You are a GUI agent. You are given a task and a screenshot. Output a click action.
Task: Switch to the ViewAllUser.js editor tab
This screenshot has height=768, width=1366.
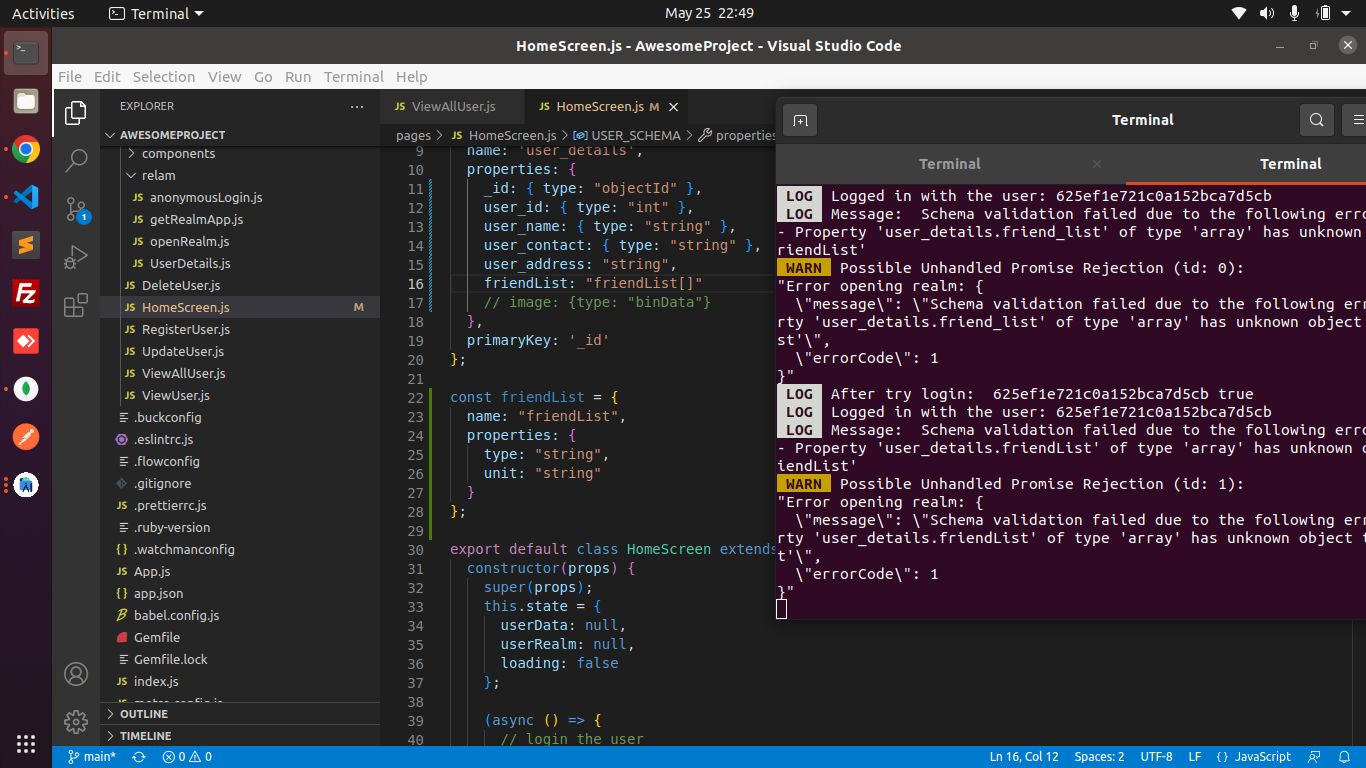click(452, 106)
